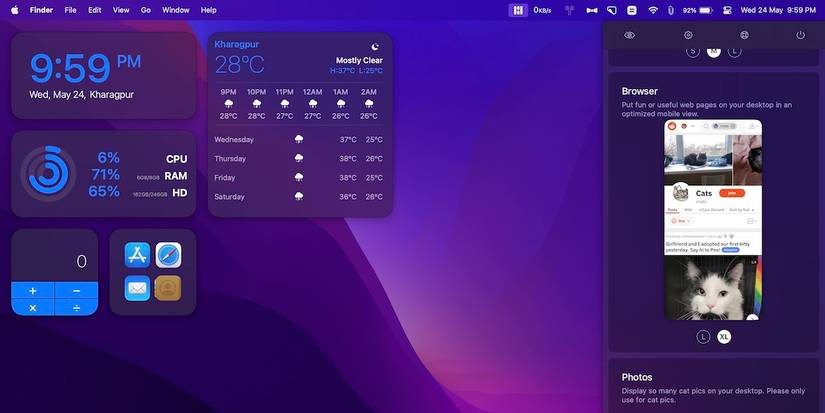Viewport: 825px width, 413px height.
Task: Click the divide button on calculator widget
Action: [x=76, y=307]
